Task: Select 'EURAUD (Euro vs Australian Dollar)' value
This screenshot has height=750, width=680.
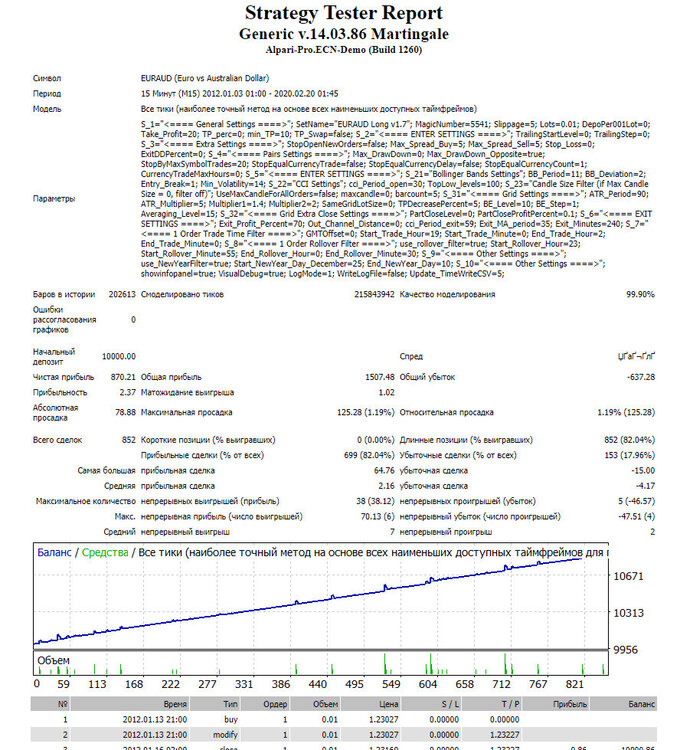Action: click(205, 78)
